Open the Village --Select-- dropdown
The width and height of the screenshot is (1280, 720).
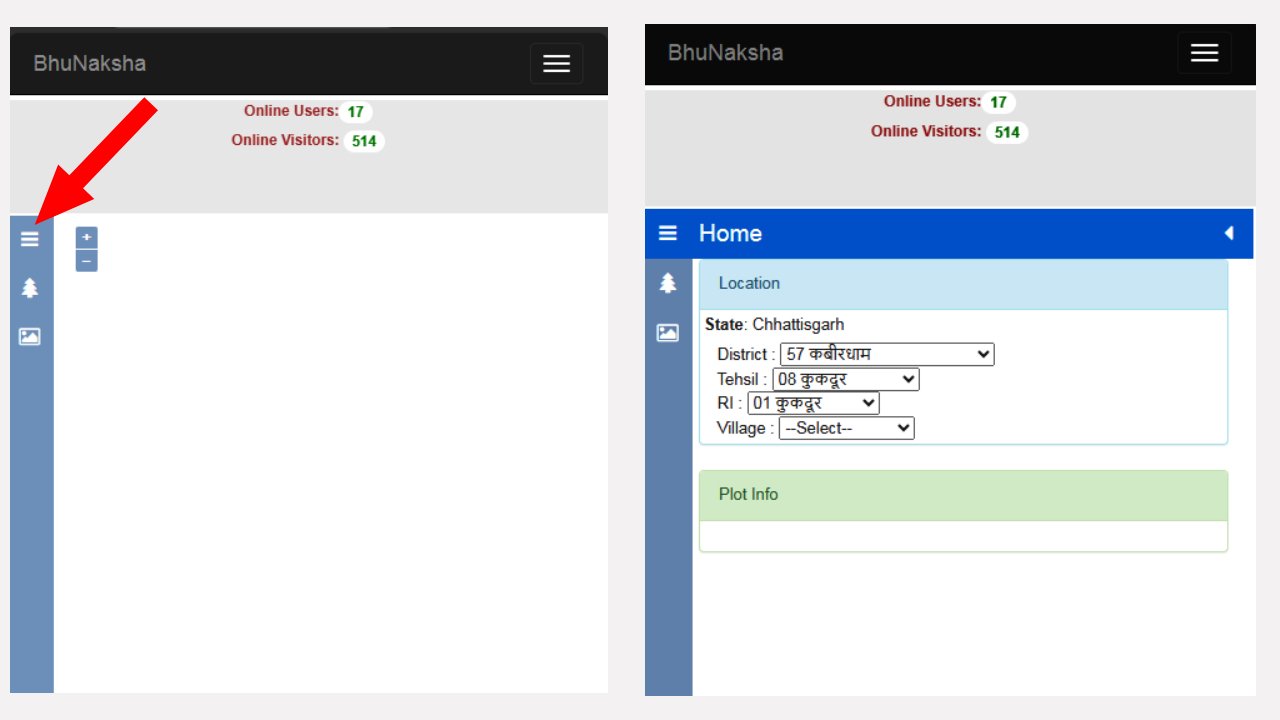coord(846,428)
